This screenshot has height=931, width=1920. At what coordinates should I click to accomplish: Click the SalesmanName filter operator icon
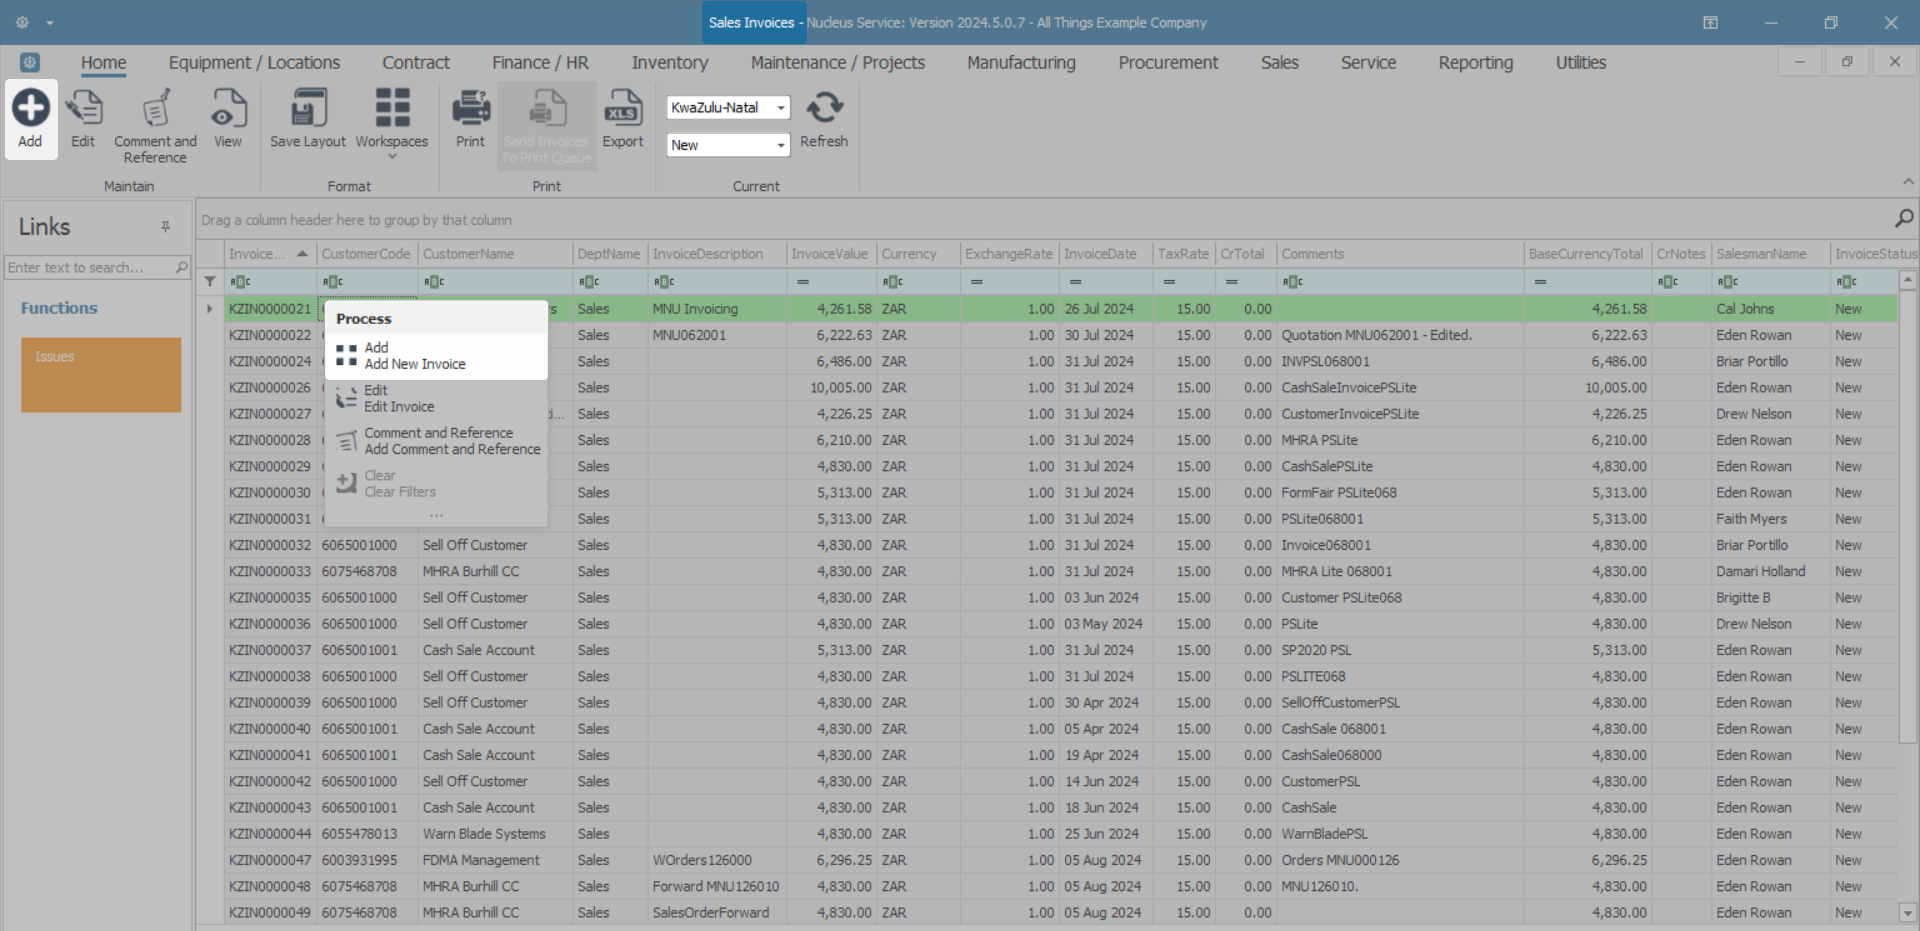tap(1728, 282)
